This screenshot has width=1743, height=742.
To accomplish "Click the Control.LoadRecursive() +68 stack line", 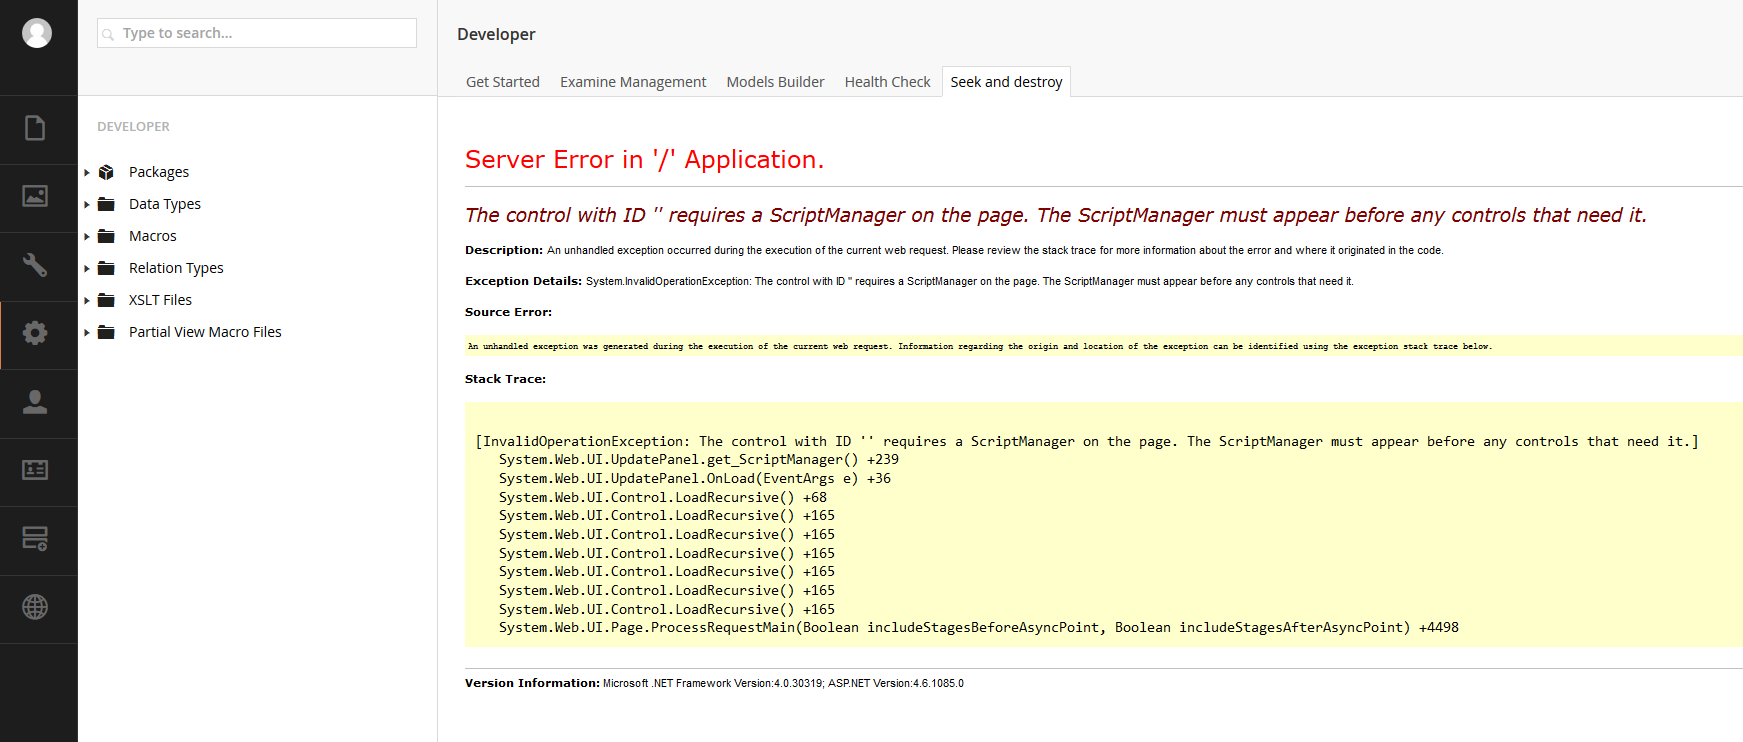I will pos(663,497).
